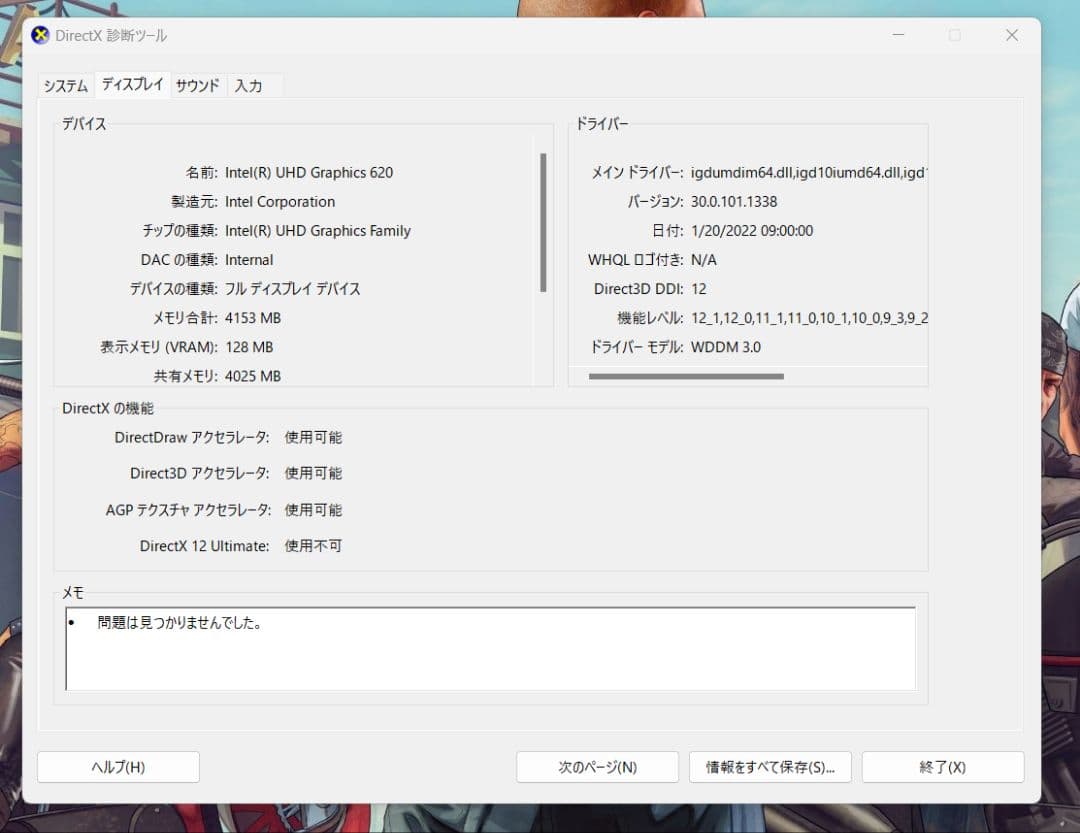The height and width of the screenshot is (833, 1080).
Task: Switch to the システム tab
Action: point(65,86)
